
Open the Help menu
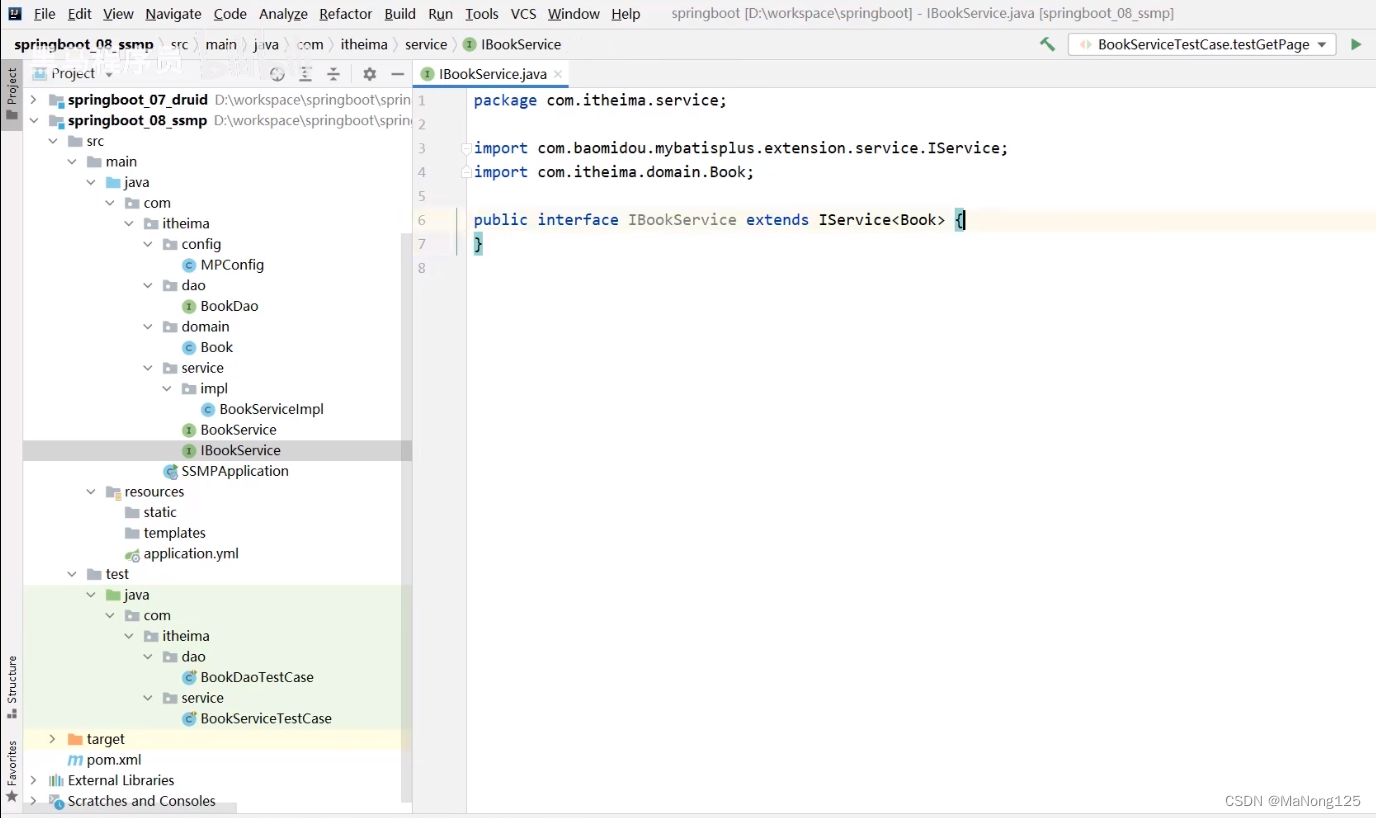[626, 14]
